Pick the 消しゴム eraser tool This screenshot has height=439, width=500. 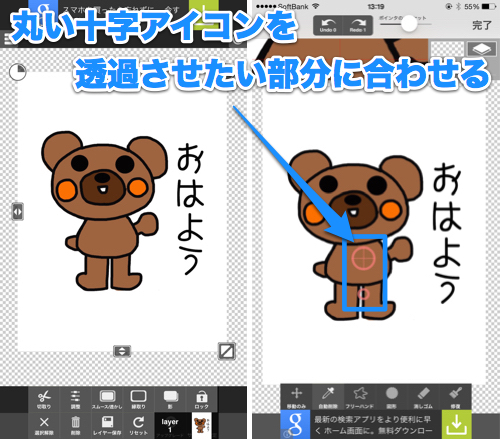point(423,398)
